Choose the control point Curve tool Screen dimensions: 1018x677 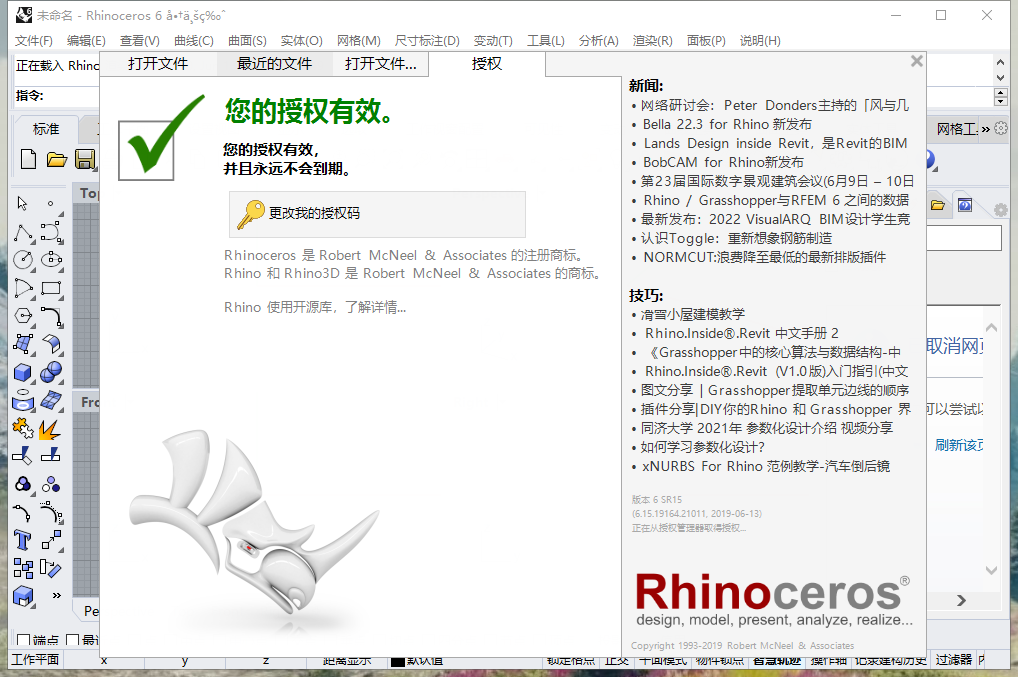51,232
